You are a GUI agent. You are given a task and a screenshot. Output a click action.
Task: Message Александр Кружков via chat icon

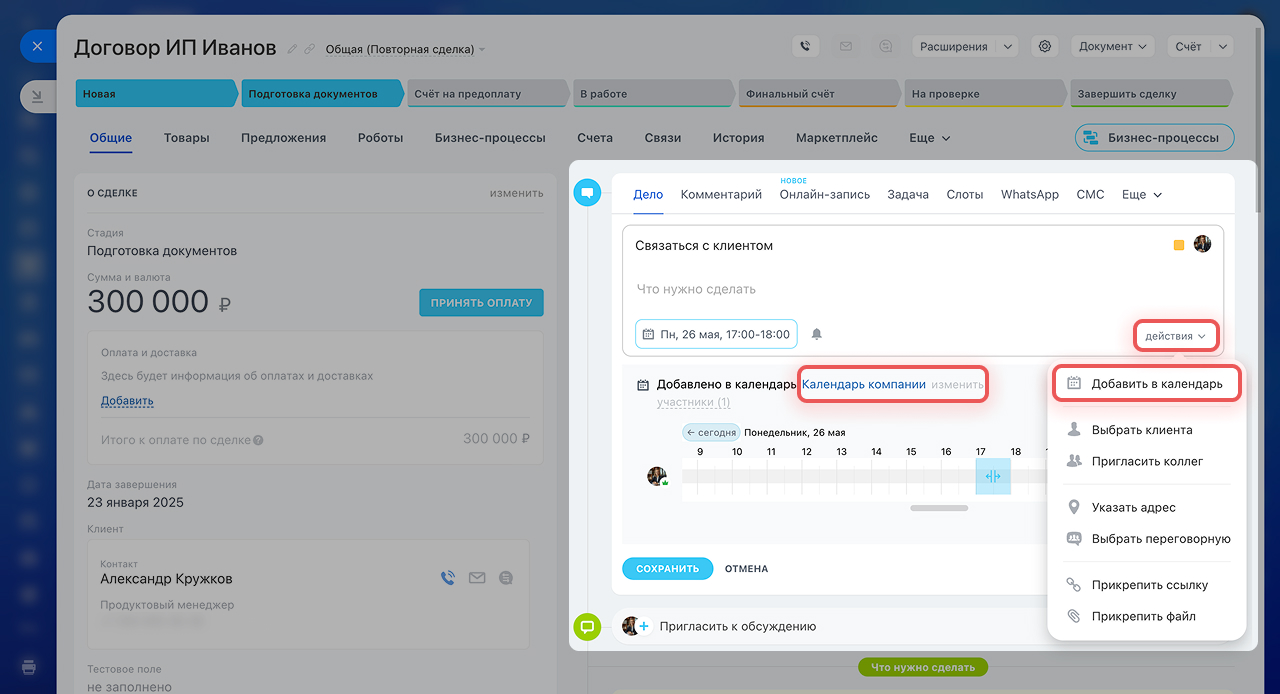pyautogui.click(x=506, y=577)
